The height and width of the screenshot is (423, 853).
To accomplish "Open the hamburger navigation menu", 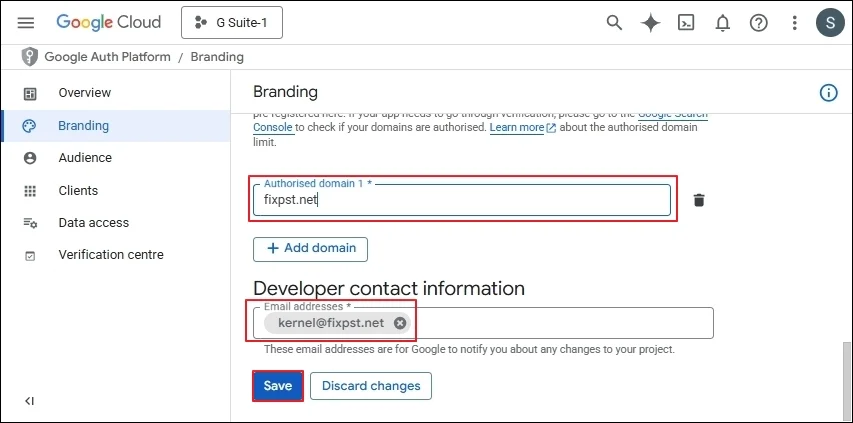I will coord(26,22).
